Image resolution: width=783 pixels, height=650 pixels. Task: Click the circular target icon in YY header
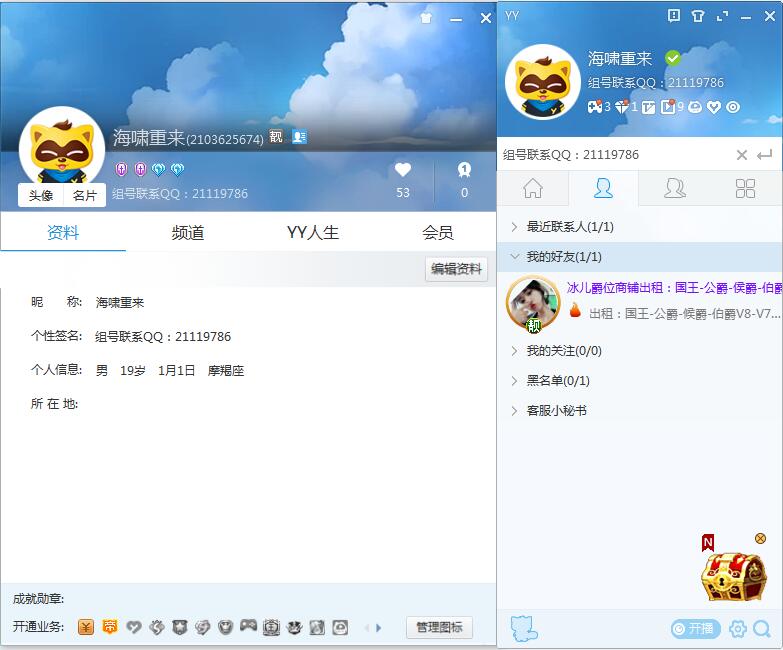click(733, 107)
